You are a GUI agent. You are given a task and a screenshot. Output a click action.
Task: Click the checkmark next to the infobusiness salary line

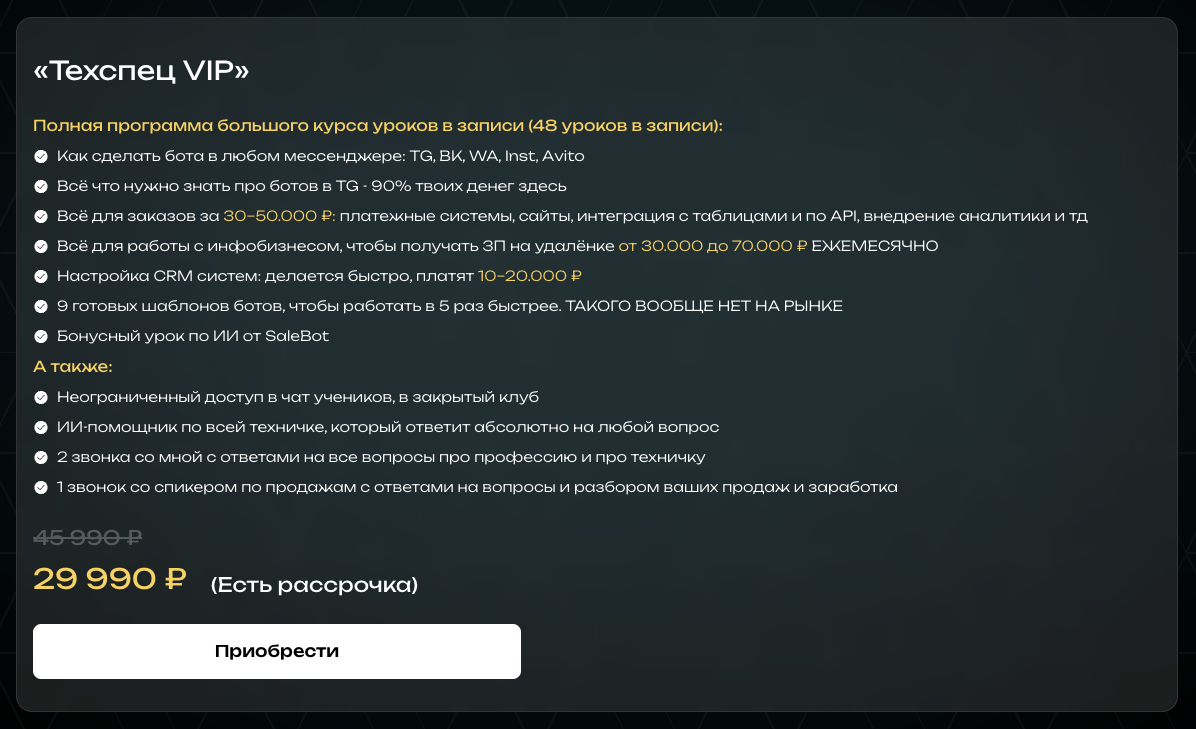40,246
